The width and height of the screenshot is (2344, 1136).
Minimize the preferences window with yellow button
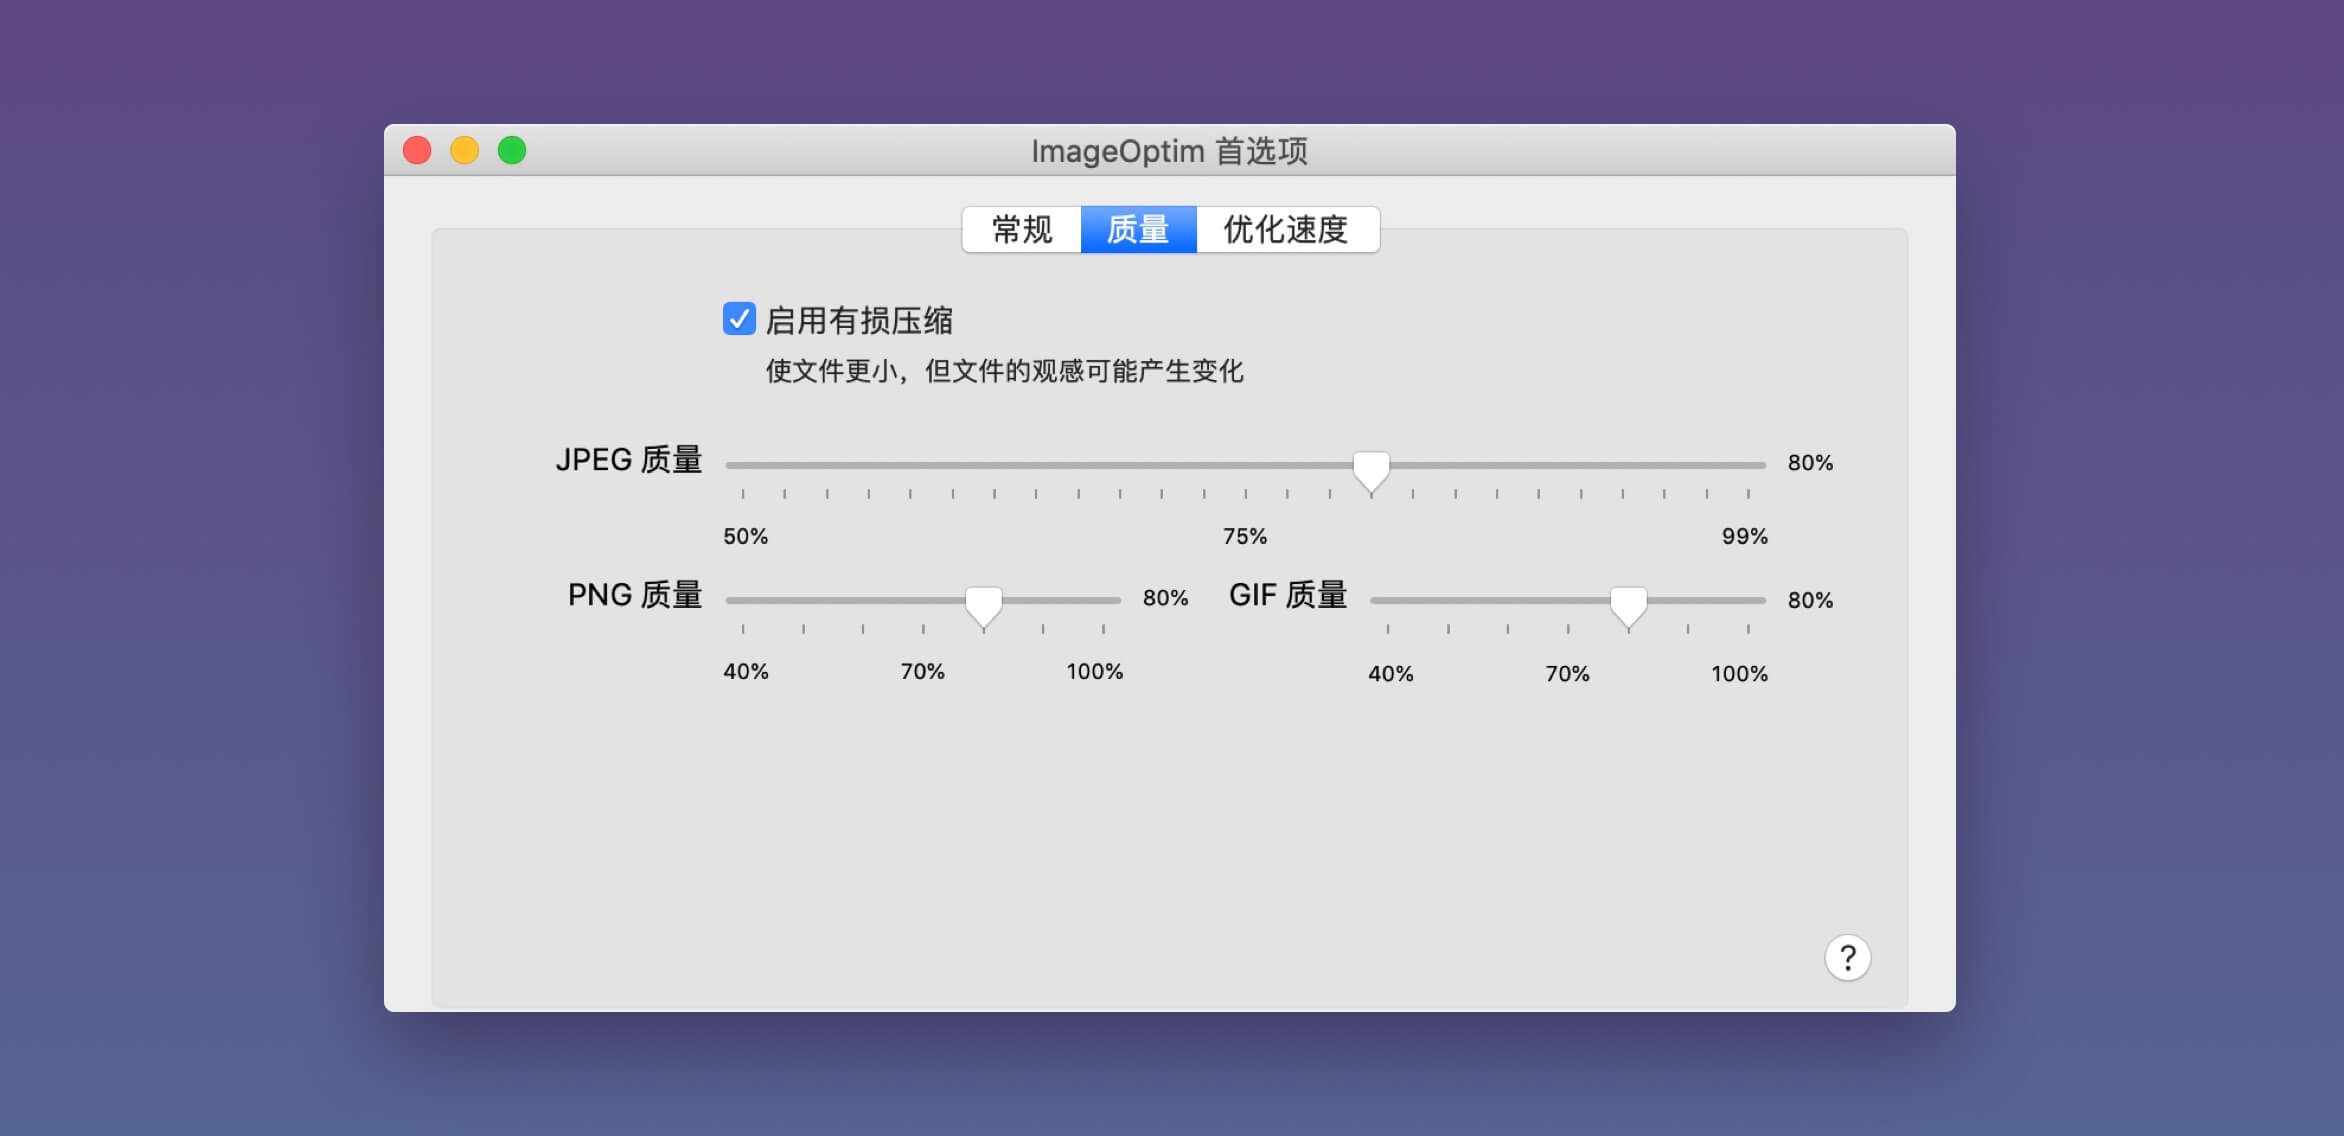click(x=464, y=150)
